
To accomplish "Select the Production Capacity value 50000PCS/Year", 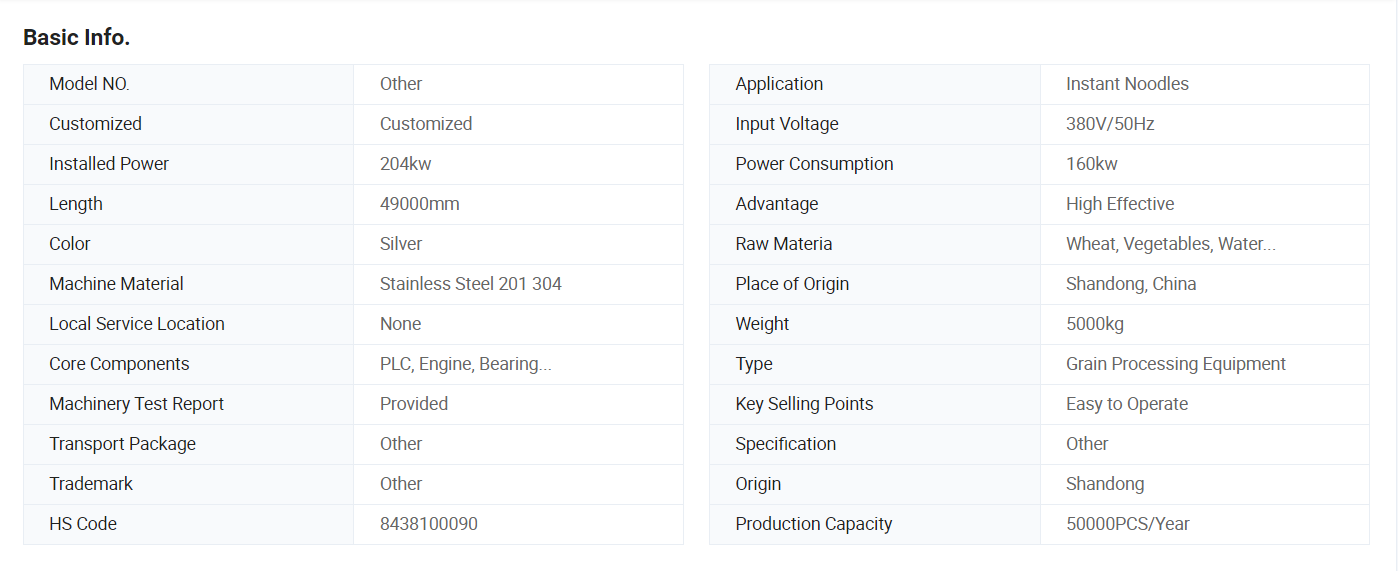I will pyautogui.click(x=1127, y=524).
